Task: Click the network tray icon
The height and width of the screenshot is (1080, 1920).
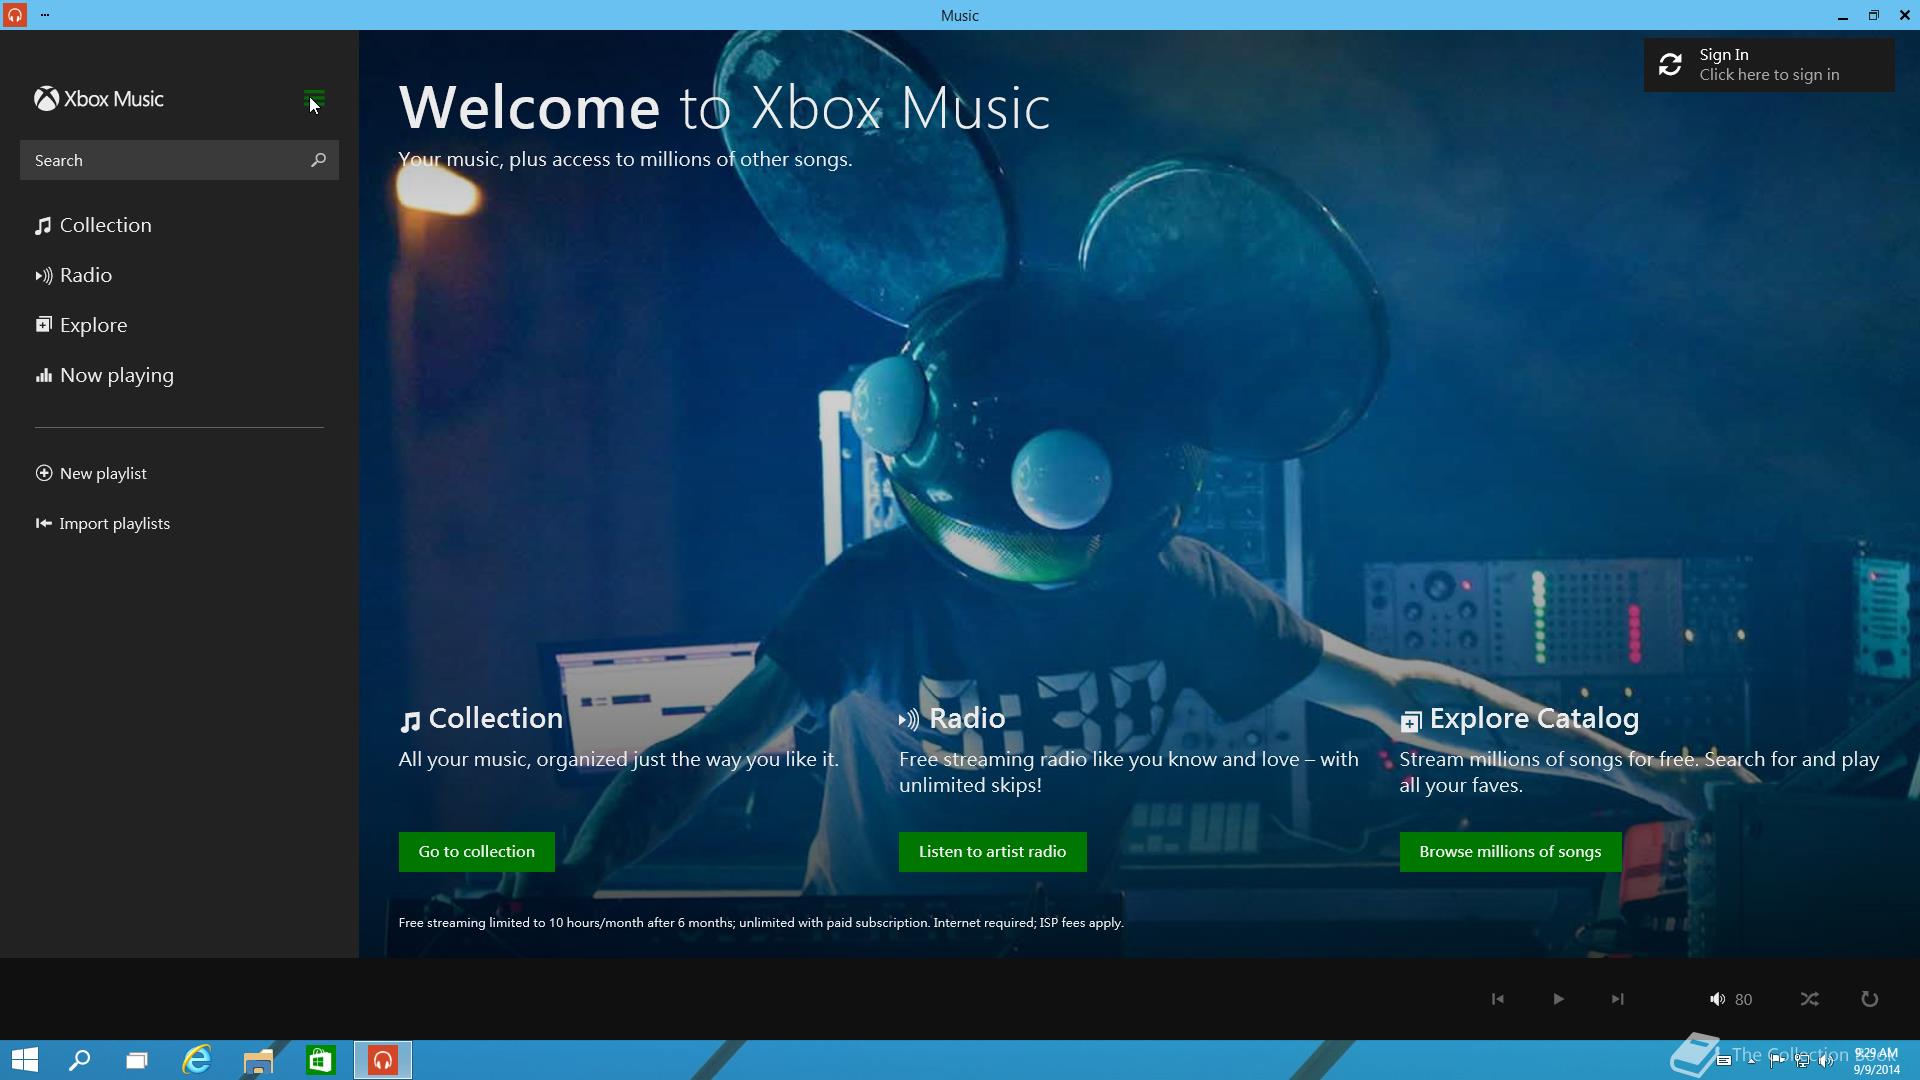Action: (x=1802, y=1061)
